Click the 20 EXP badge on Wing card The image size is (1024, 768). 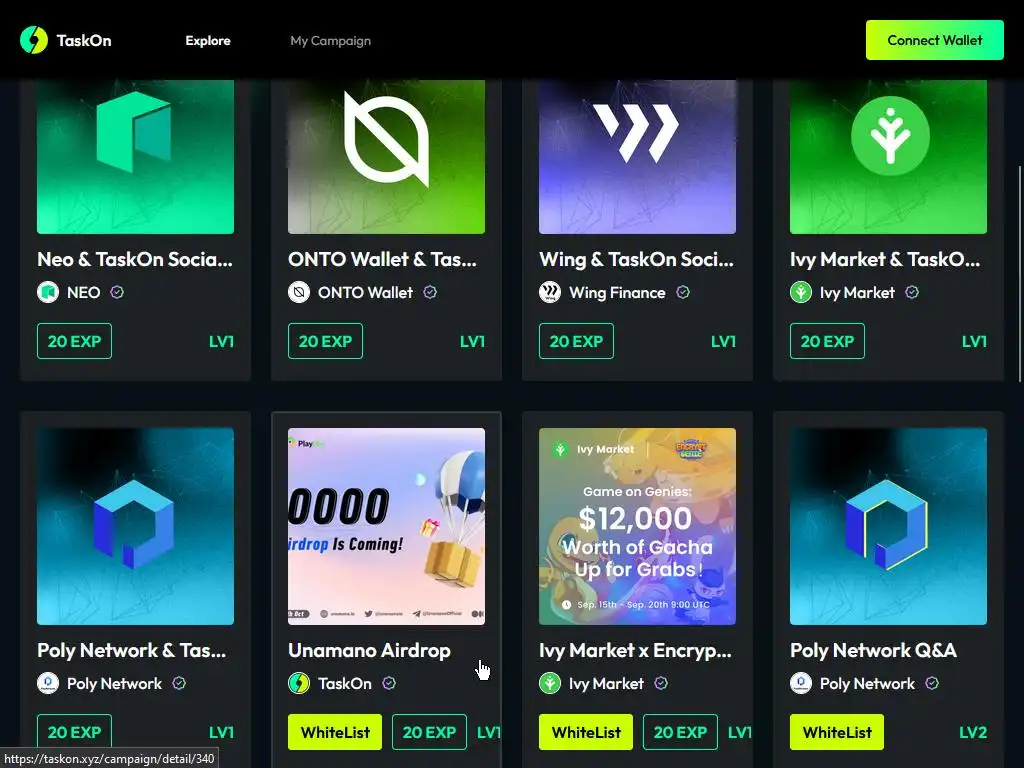point(576,341)
